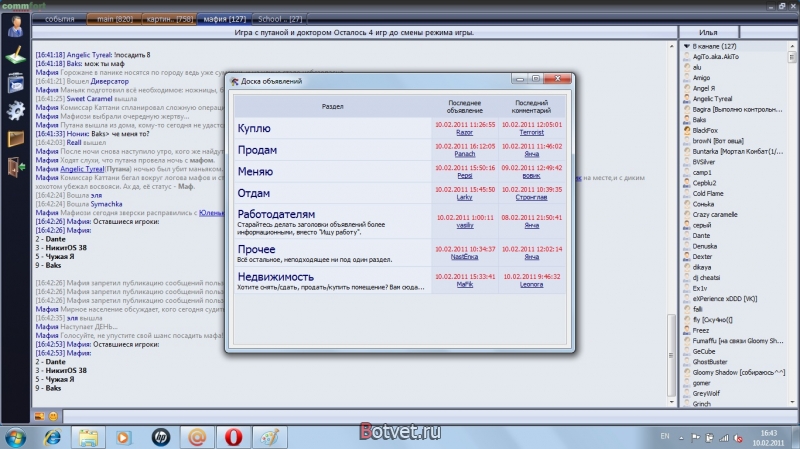Click the notepad with pencil sidebar icon

15,55
